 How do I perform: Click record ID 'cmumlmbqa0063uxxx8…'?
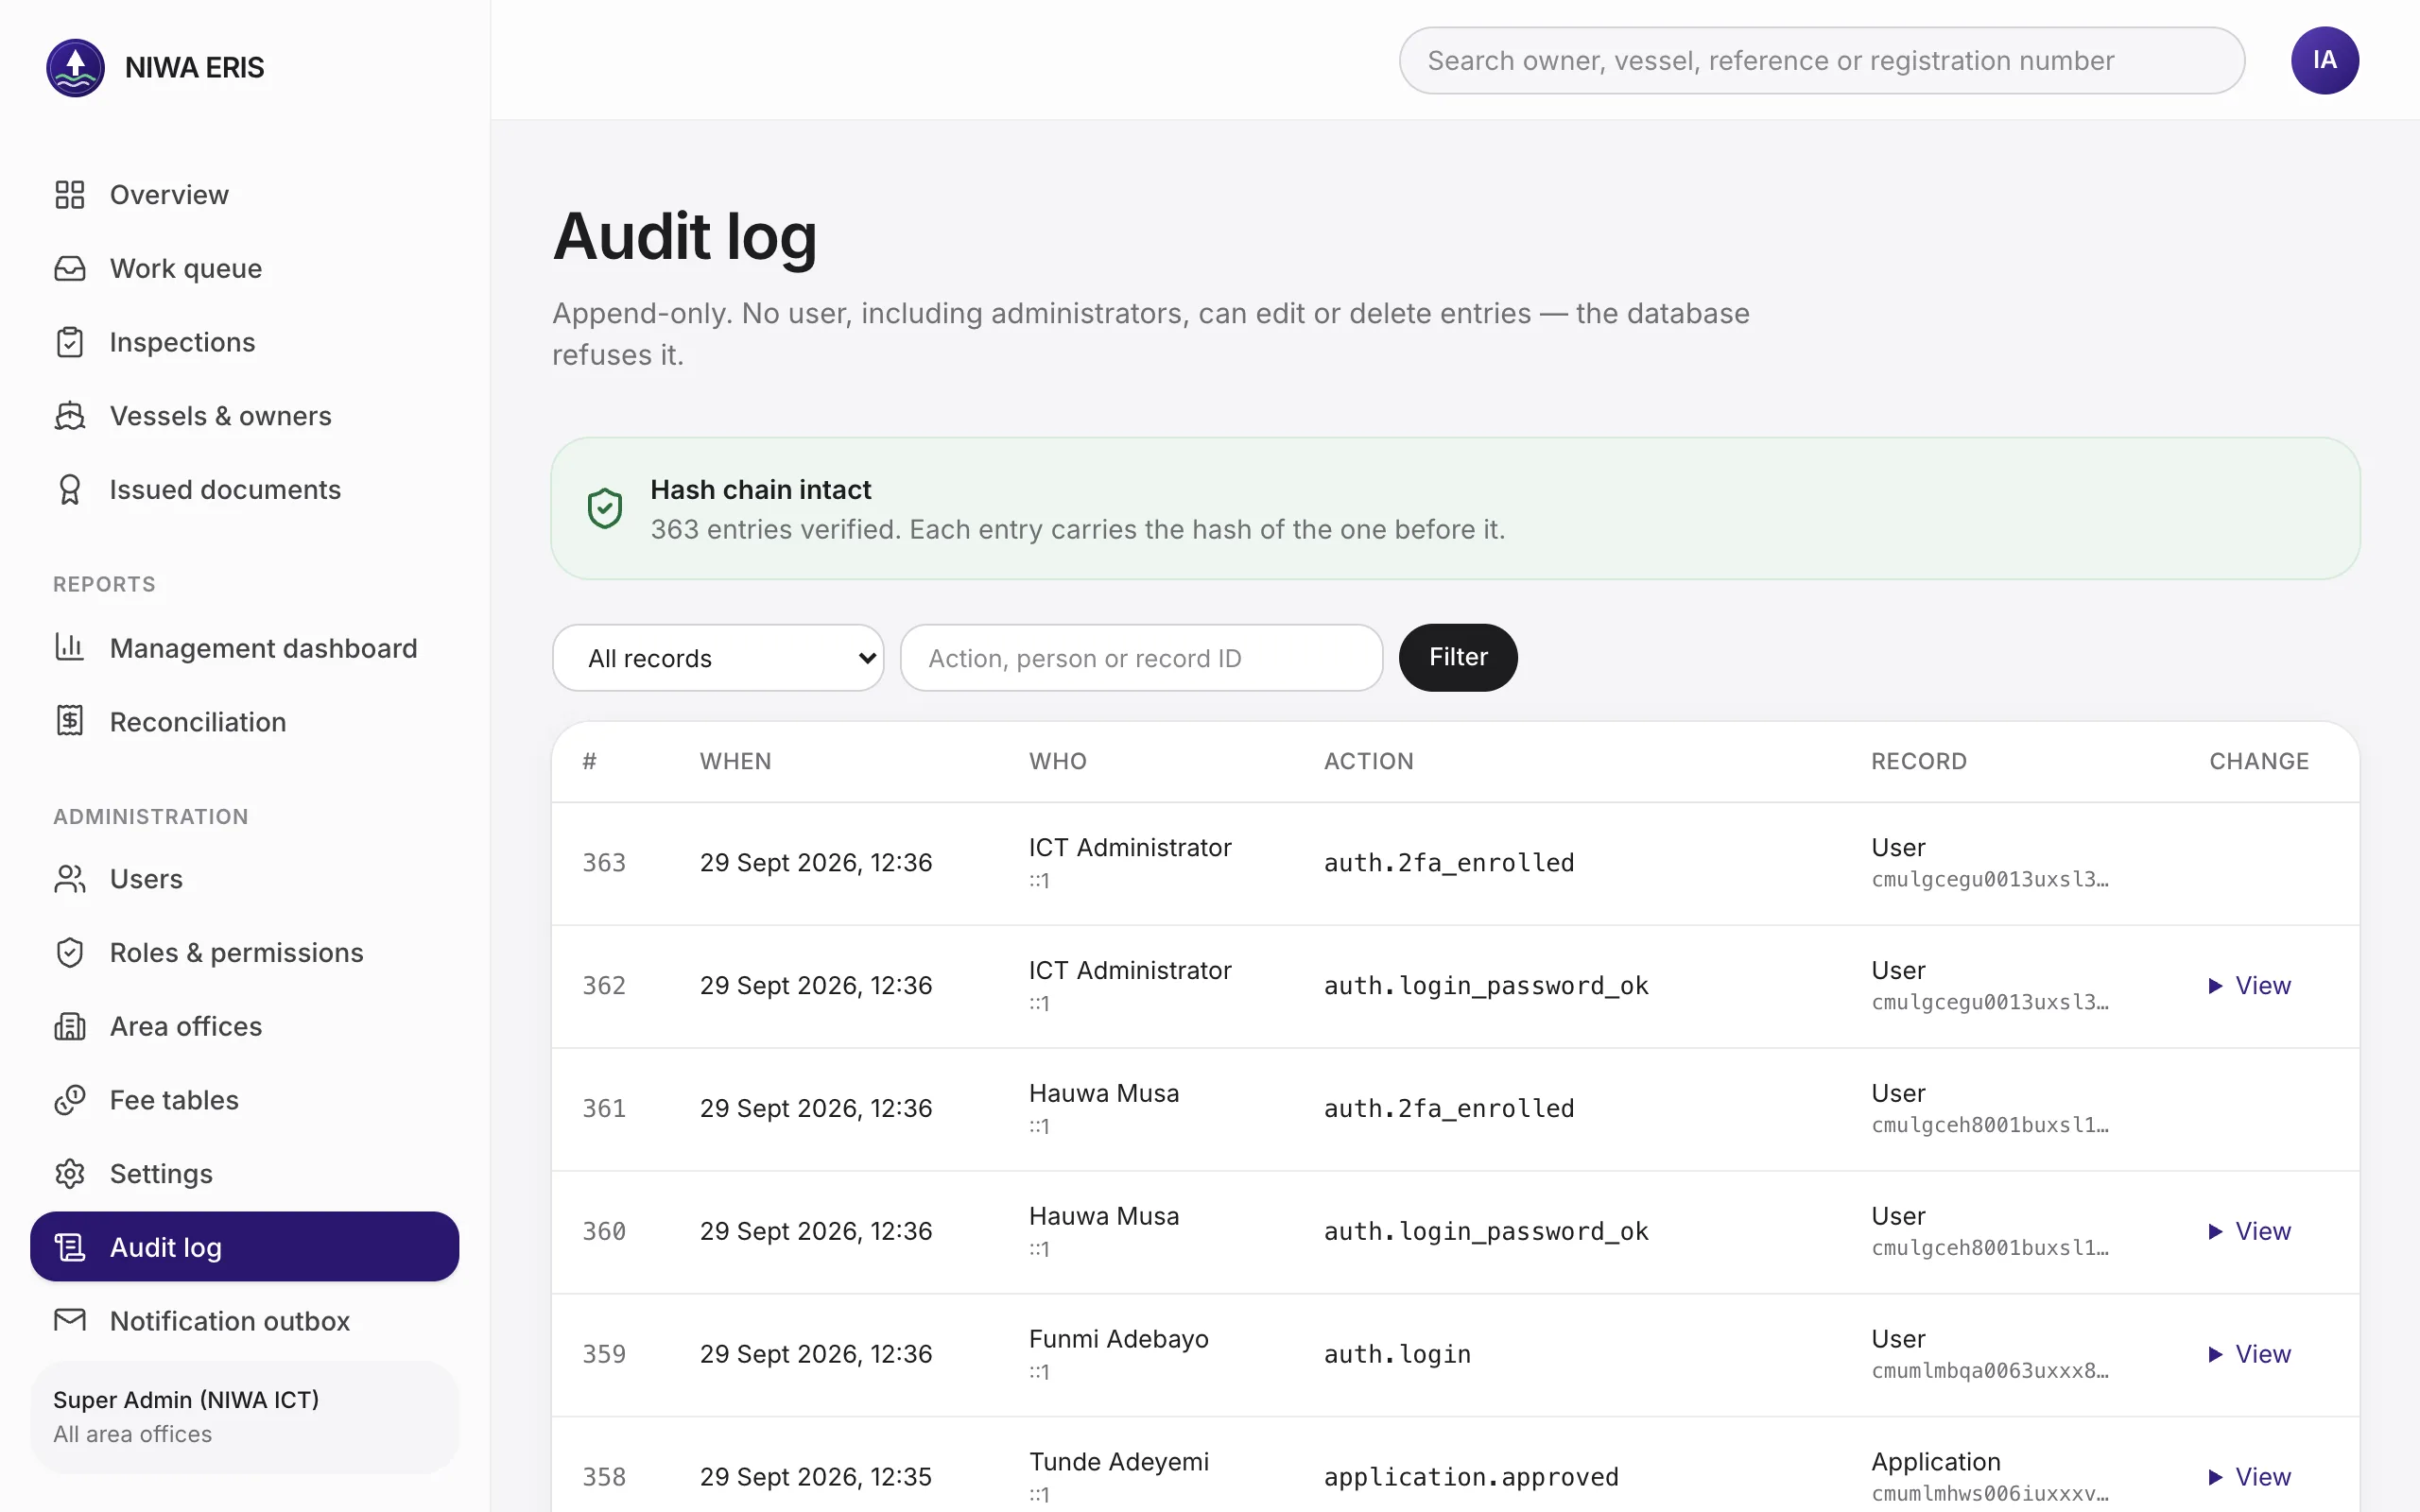coord(1990,1371)
